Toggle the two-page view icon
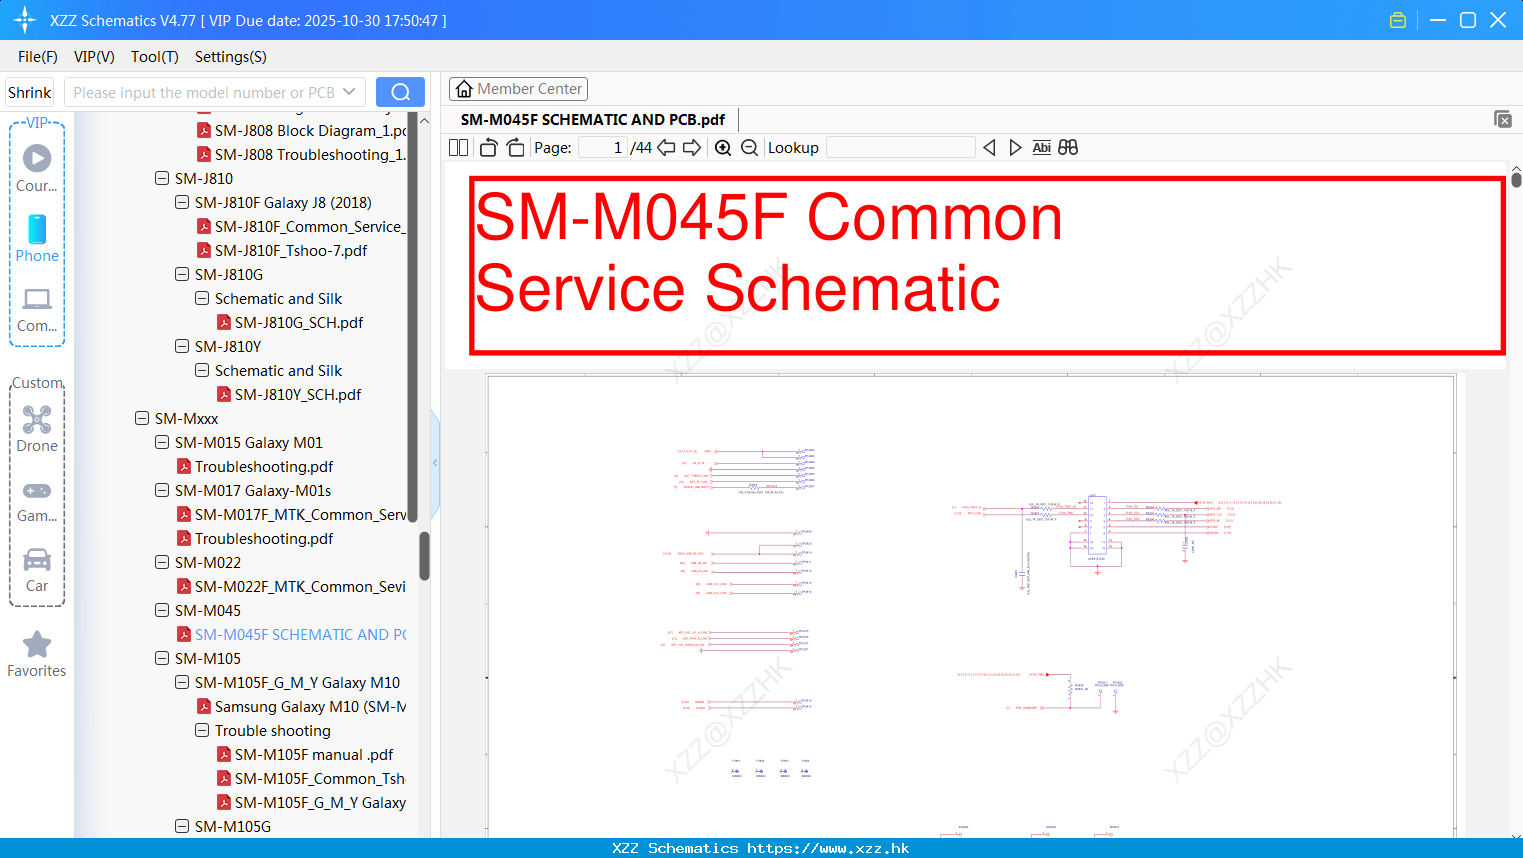This screenshot has width=1523, height=858. [x=458, y=148]
